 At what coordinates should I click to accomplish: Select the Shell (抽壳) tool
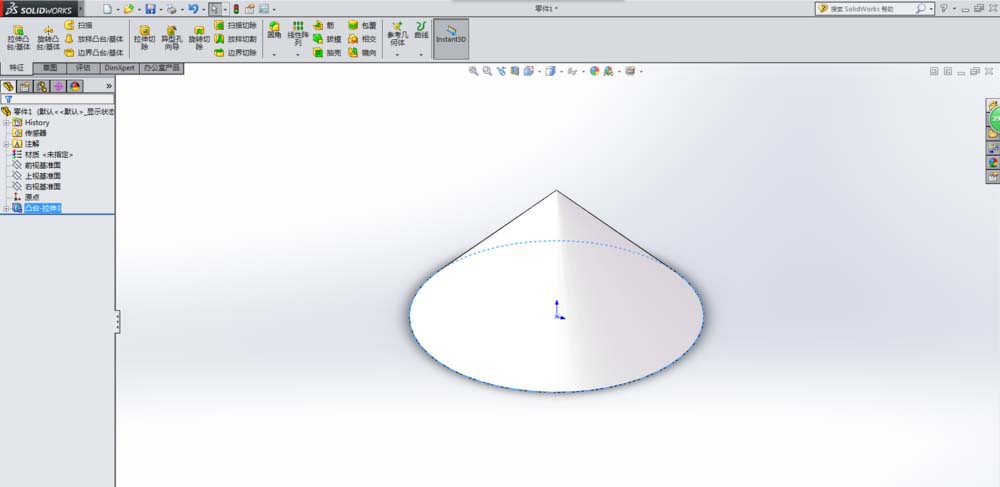pyautogui.click(x=327, y=53)
